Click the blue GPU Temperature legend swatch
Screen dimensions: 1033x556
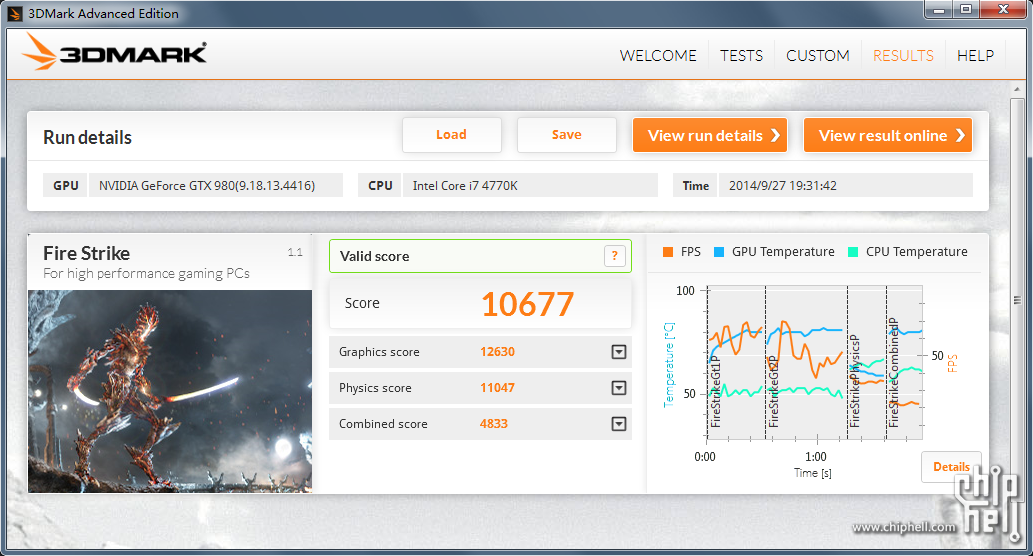coord(719,252)
